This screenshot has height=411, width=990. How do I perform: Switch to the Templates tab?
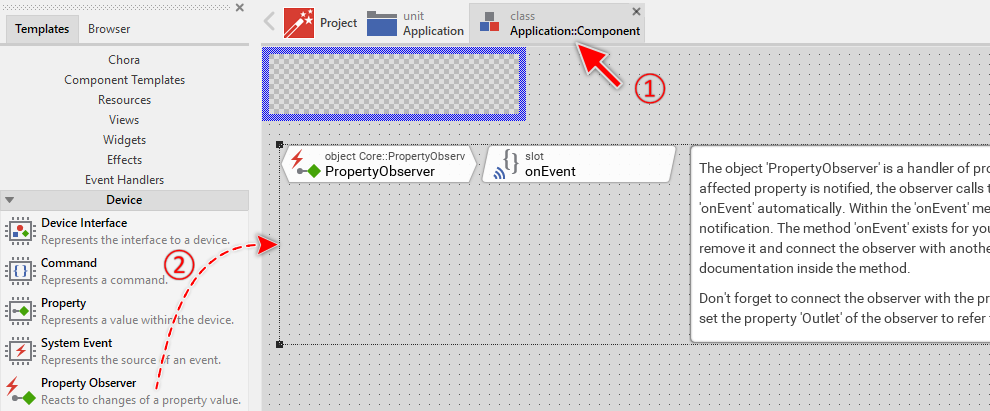point(42,29)
